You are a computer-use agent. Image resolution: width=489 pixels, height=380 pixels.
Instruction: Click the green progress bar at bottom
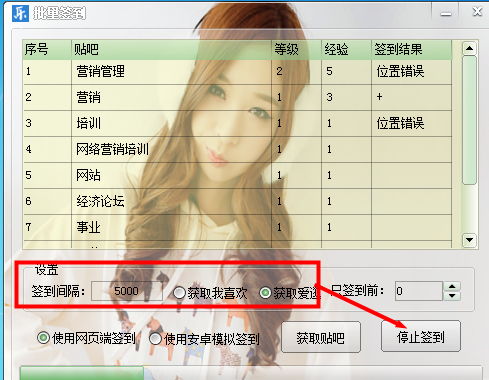point(82,373)
